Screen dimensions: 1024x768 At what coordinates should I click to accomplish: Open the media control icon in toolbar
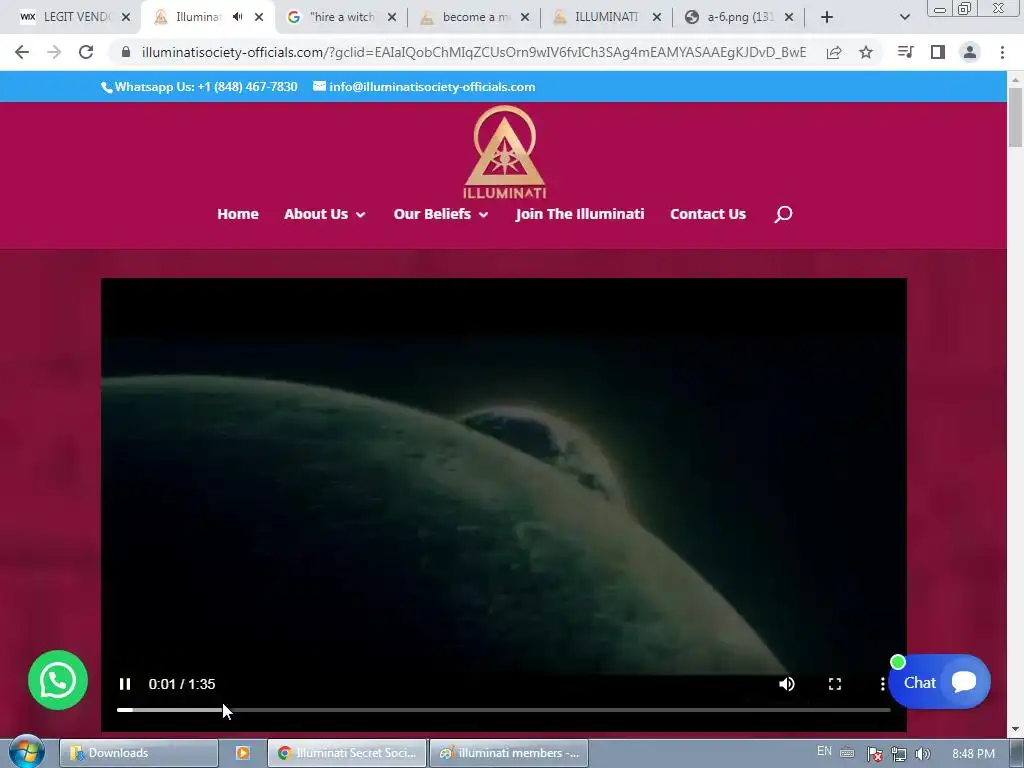(x=905, y=52)
